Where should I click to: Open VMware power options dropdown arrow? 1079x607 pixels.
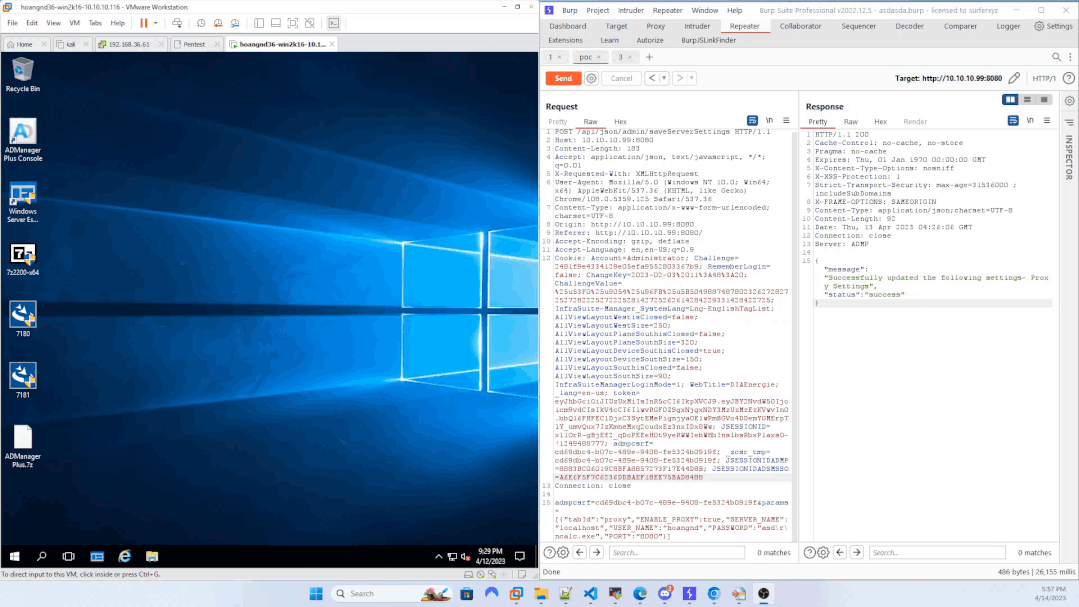[x=156, y=23]
